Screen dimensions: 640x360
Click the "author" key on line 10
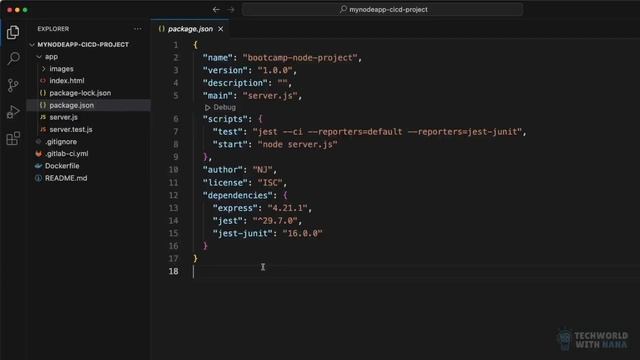(222, 170)
